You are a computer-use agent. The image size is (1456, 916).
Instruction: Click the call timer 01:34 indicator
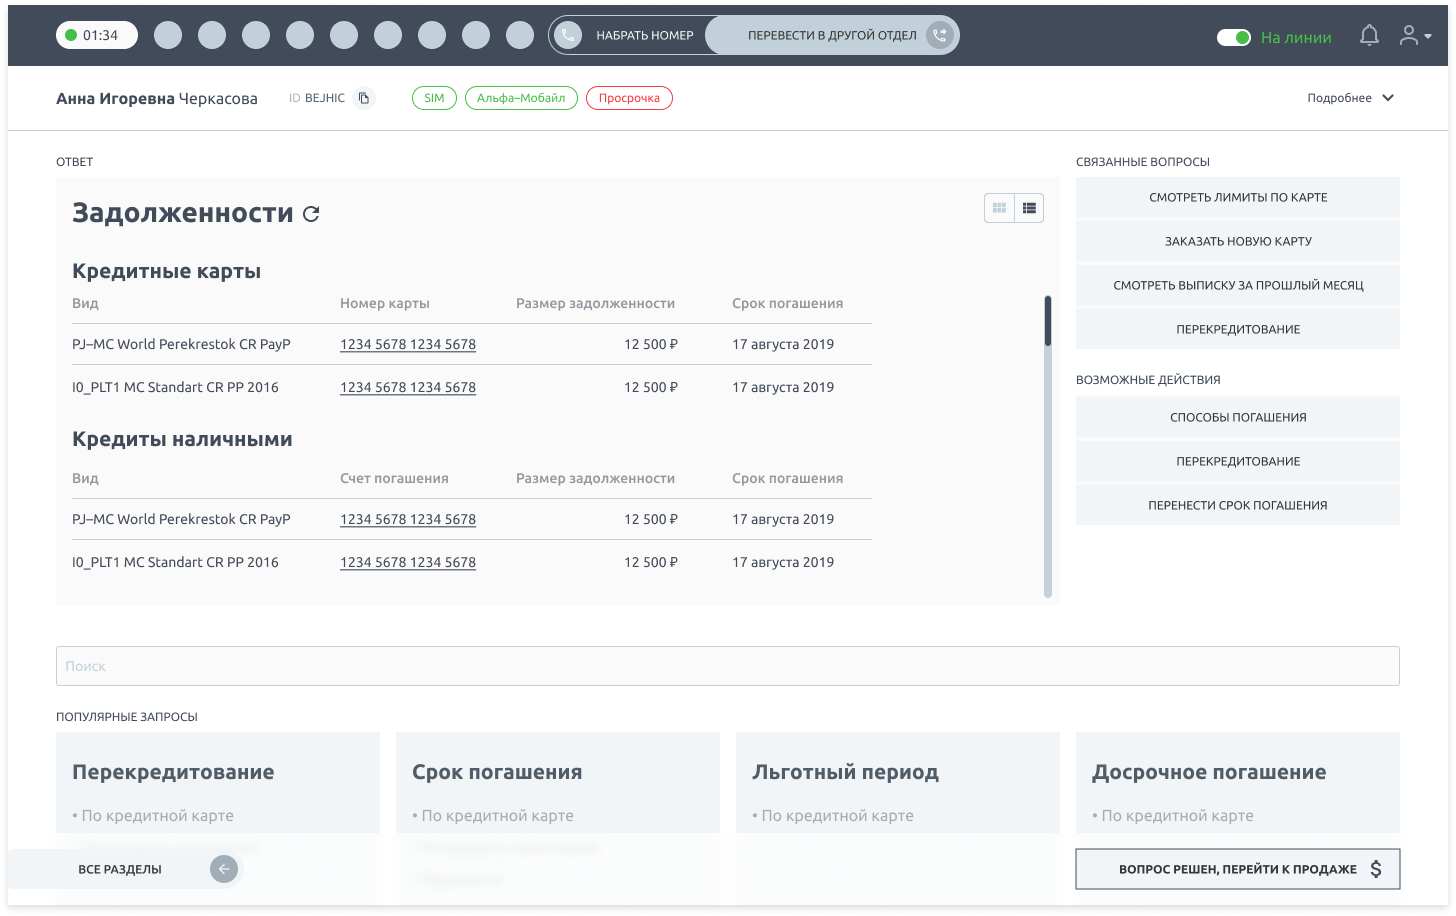click(97, 35)
